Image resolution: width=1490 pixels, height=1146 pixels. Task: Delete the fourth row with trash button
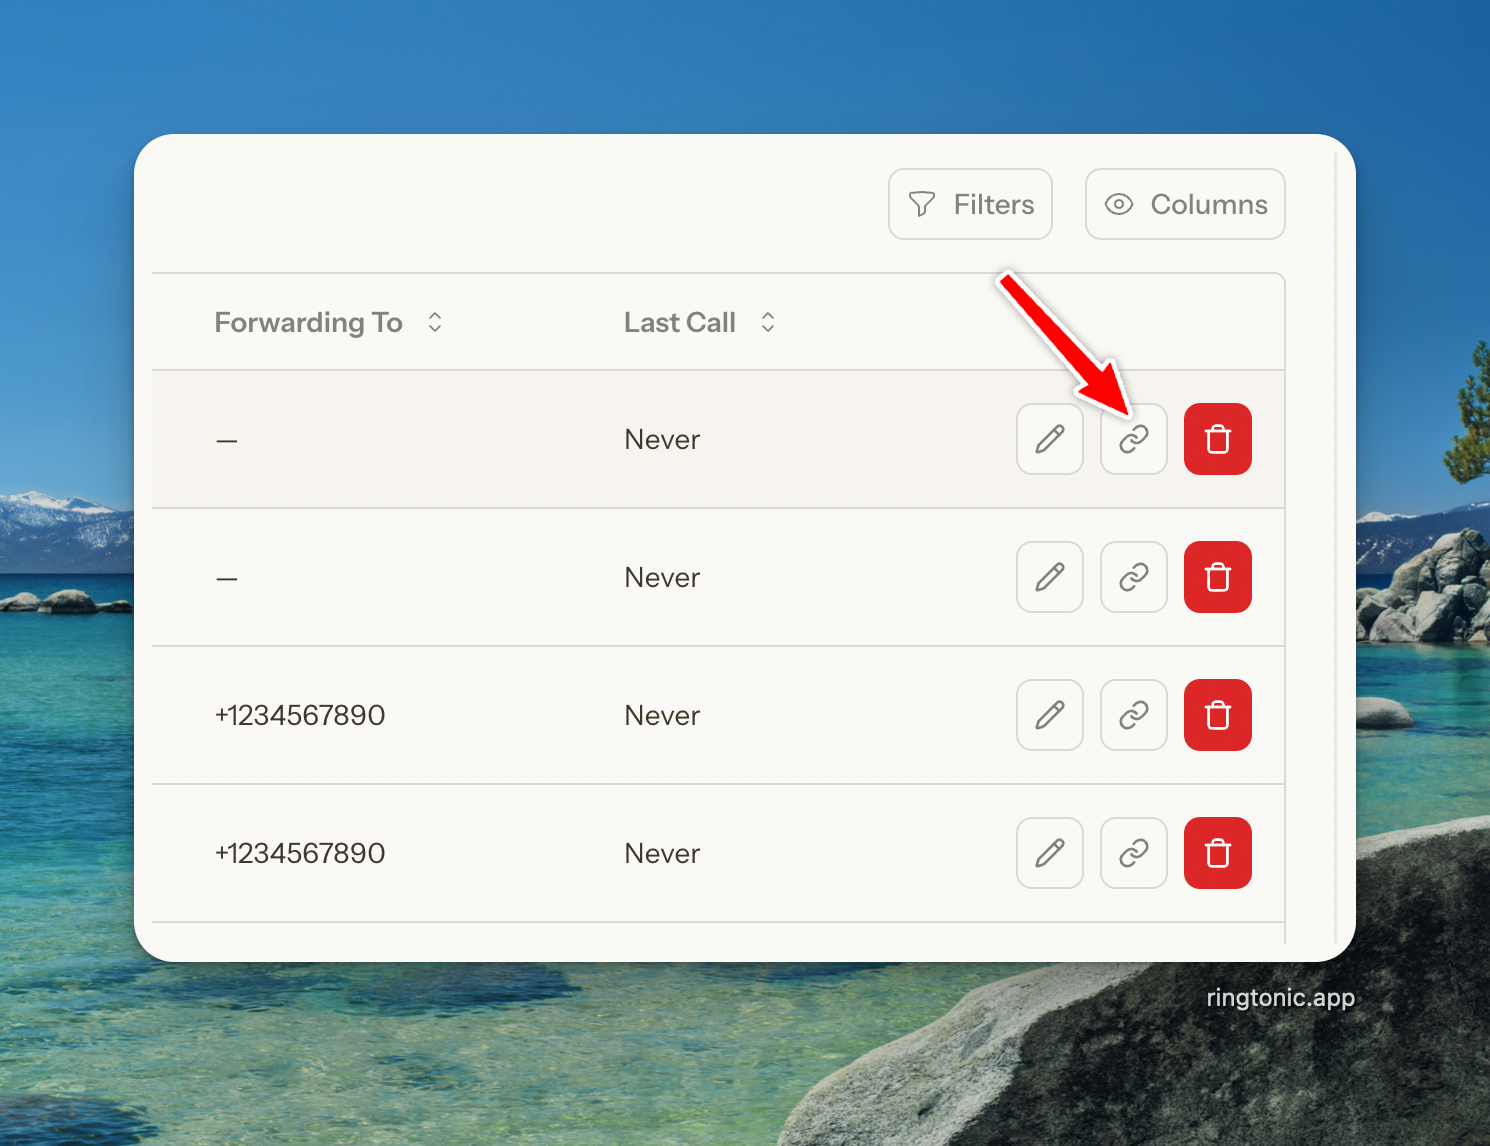click(x=1217, y=853)
